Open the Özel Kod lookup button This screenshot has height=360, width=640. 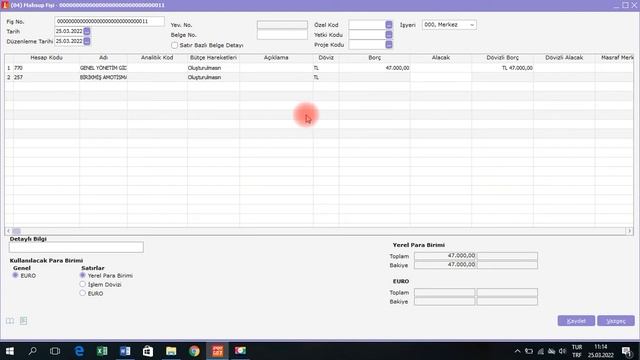(389, 25)
